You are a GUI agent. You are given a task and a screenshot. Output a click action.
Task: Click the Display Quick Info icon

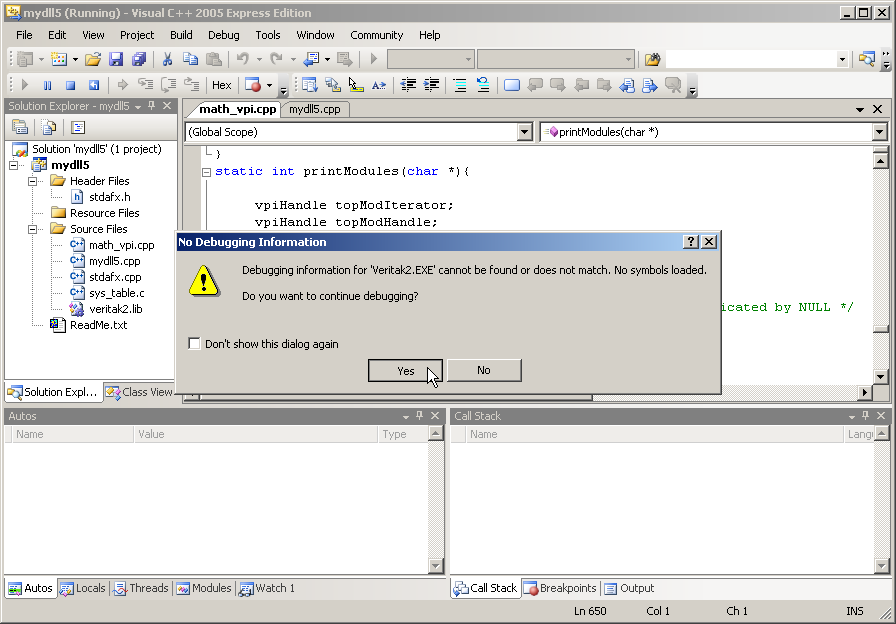click(355, 86)
